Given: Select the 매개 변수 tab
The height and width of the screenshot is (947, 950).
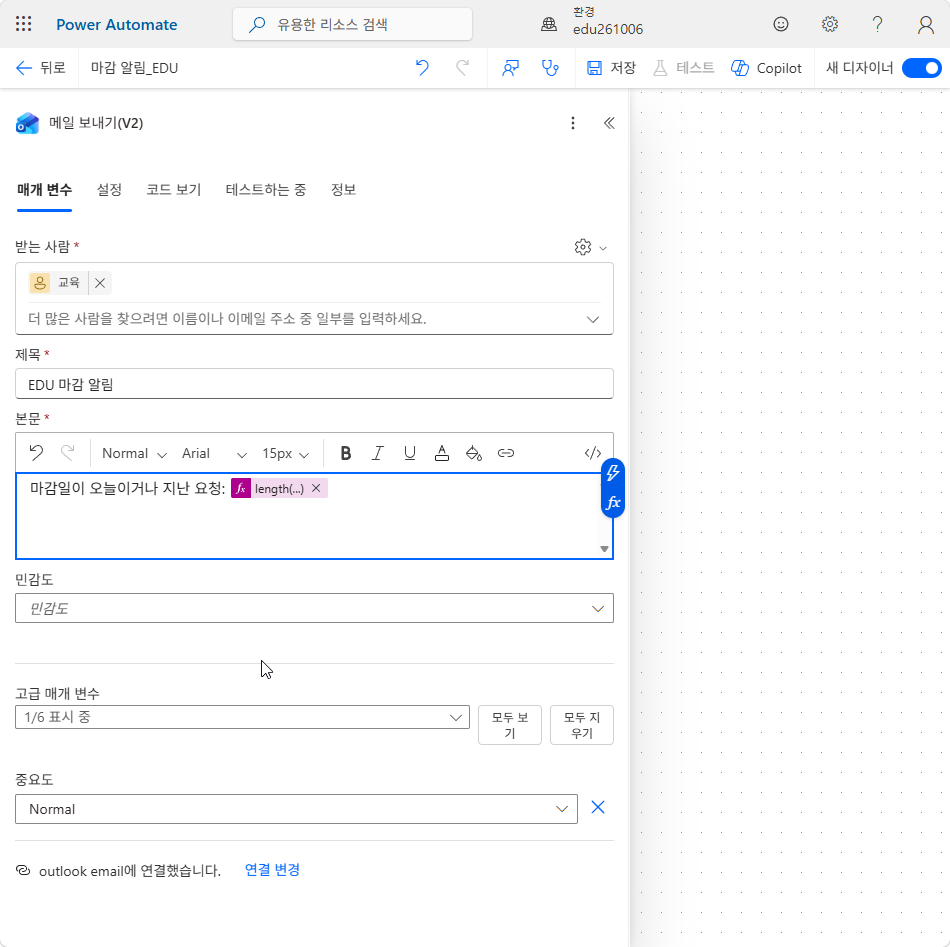Looking at the screenshot, I should tap(44, 190).
